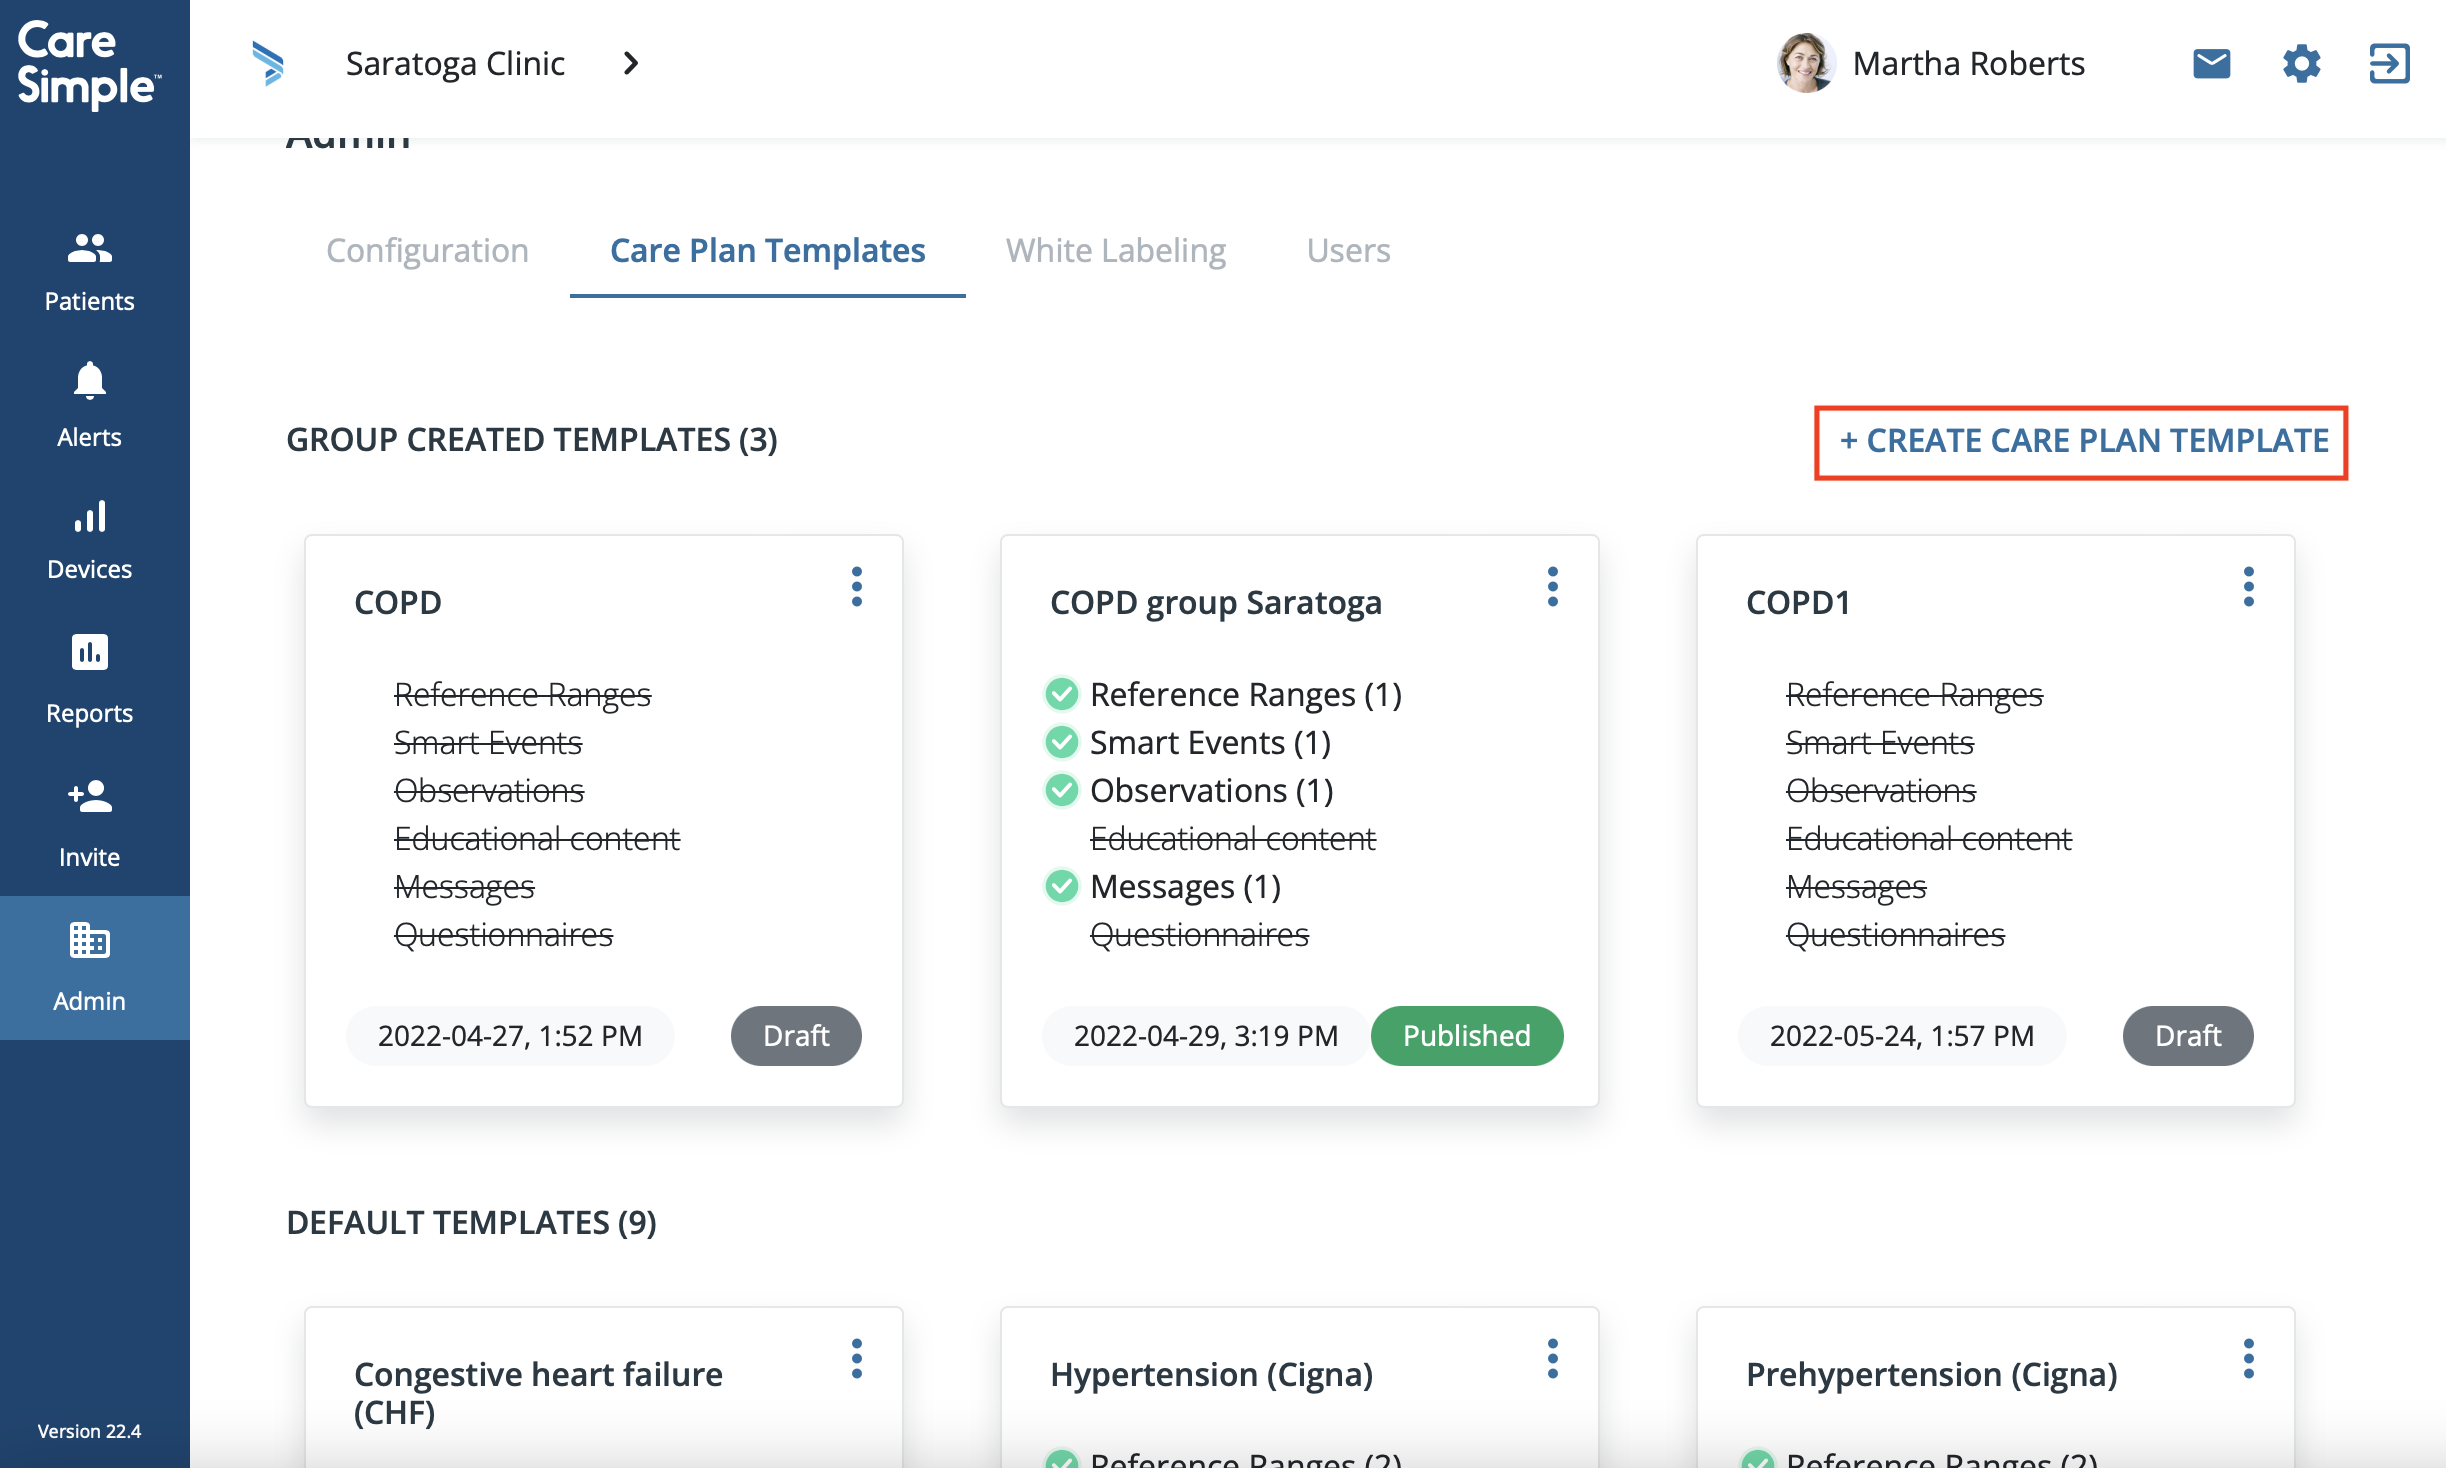This screenshot has height=1468, width=2446.
Task: Open the mail envelope icon
Action: [x=2211, y=64]
